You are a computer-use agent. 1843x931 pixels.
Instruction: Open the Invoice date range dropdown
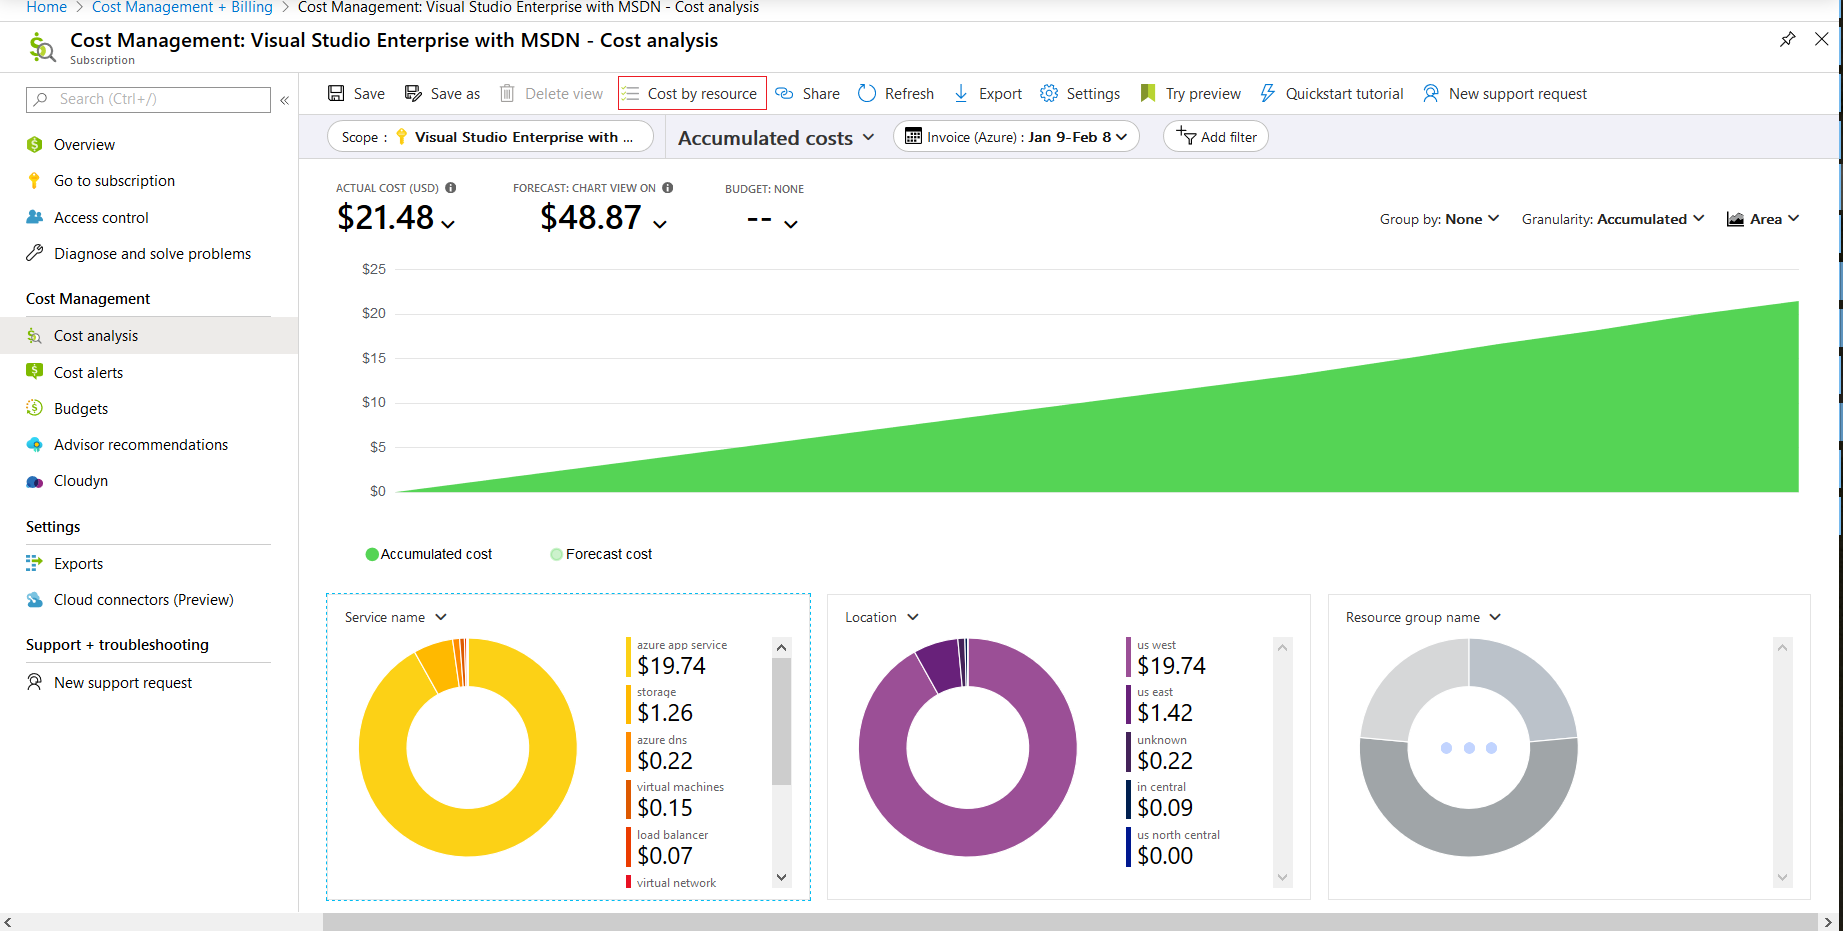(1016, 137)
